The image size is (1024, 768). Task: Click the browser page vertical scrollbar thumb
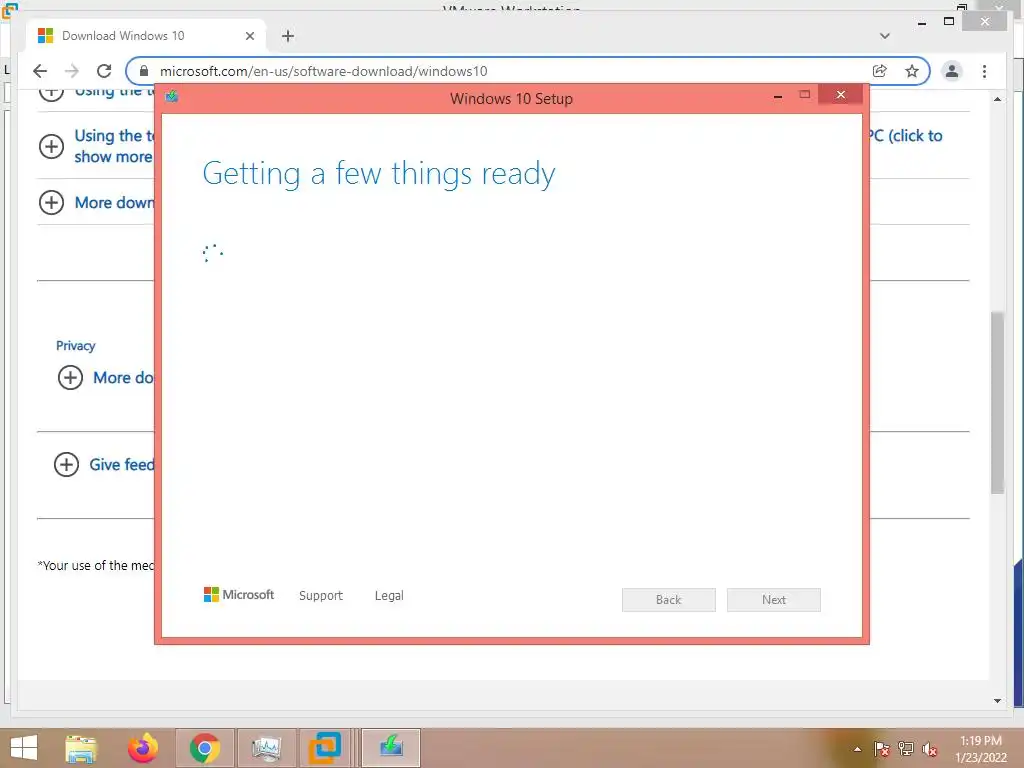pos(997,402)
